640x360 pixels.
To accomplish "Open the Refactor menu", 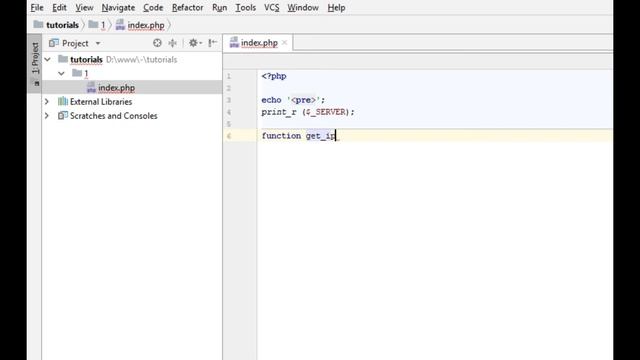I will coord(187,8).
